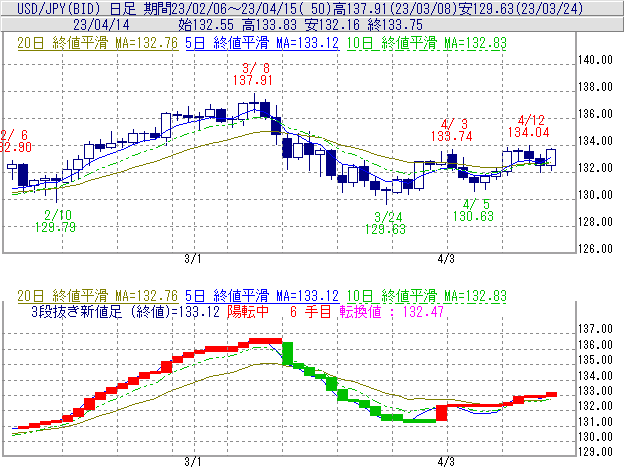Click upper chart 10日 終値平滑 MA=132.83 legend
Screen dimensions: 624x475
(x=426, y=43)
